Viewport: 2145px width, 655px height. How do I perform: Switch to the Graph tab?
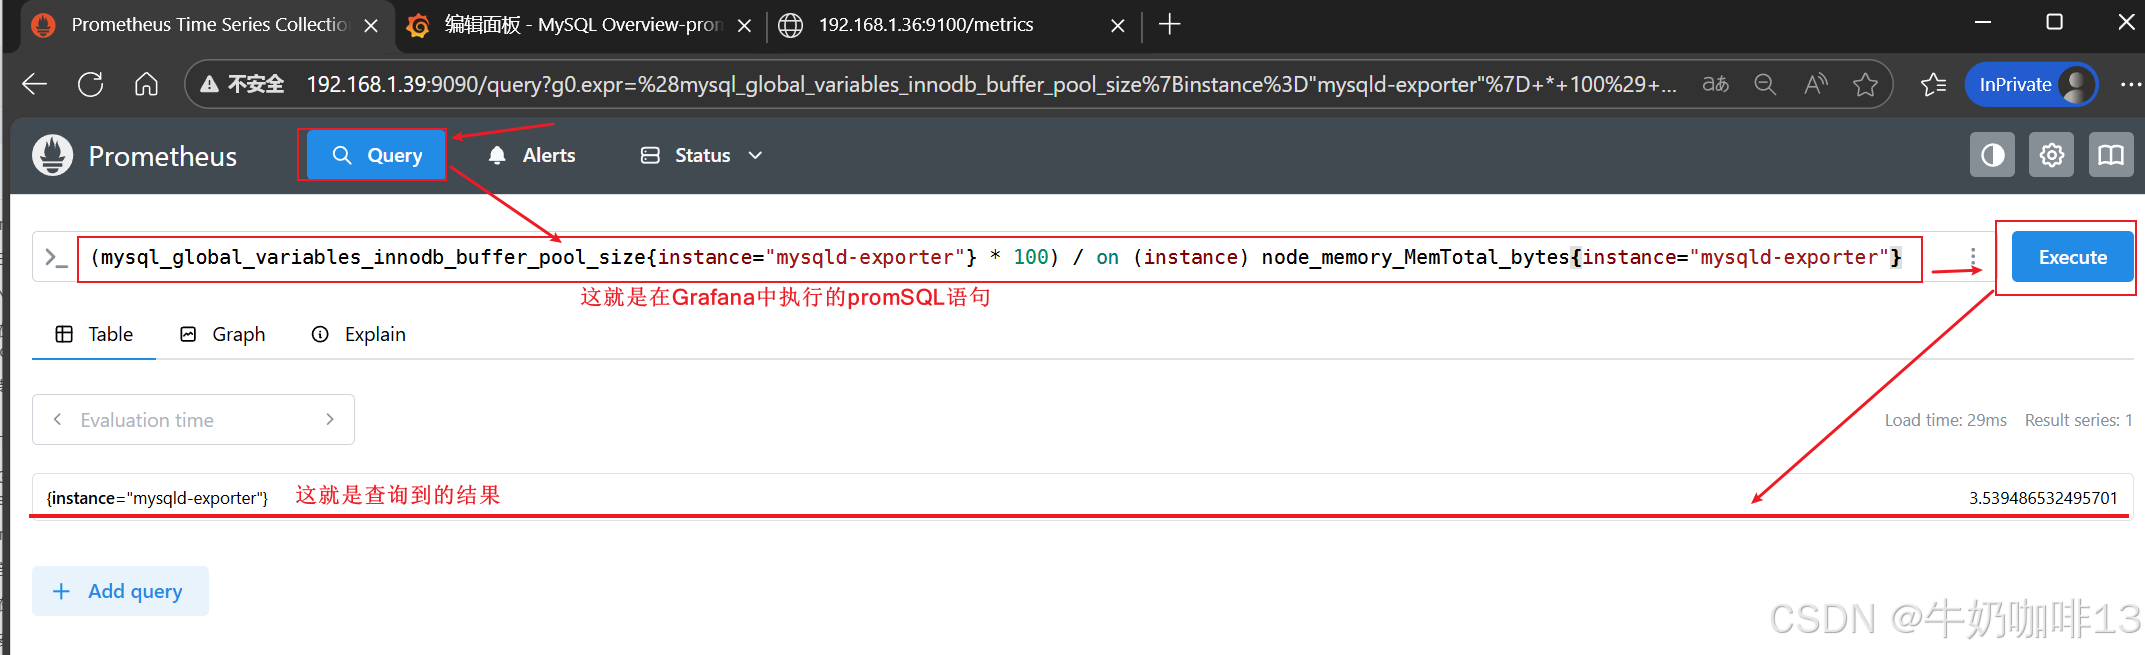tap(222, 334)
